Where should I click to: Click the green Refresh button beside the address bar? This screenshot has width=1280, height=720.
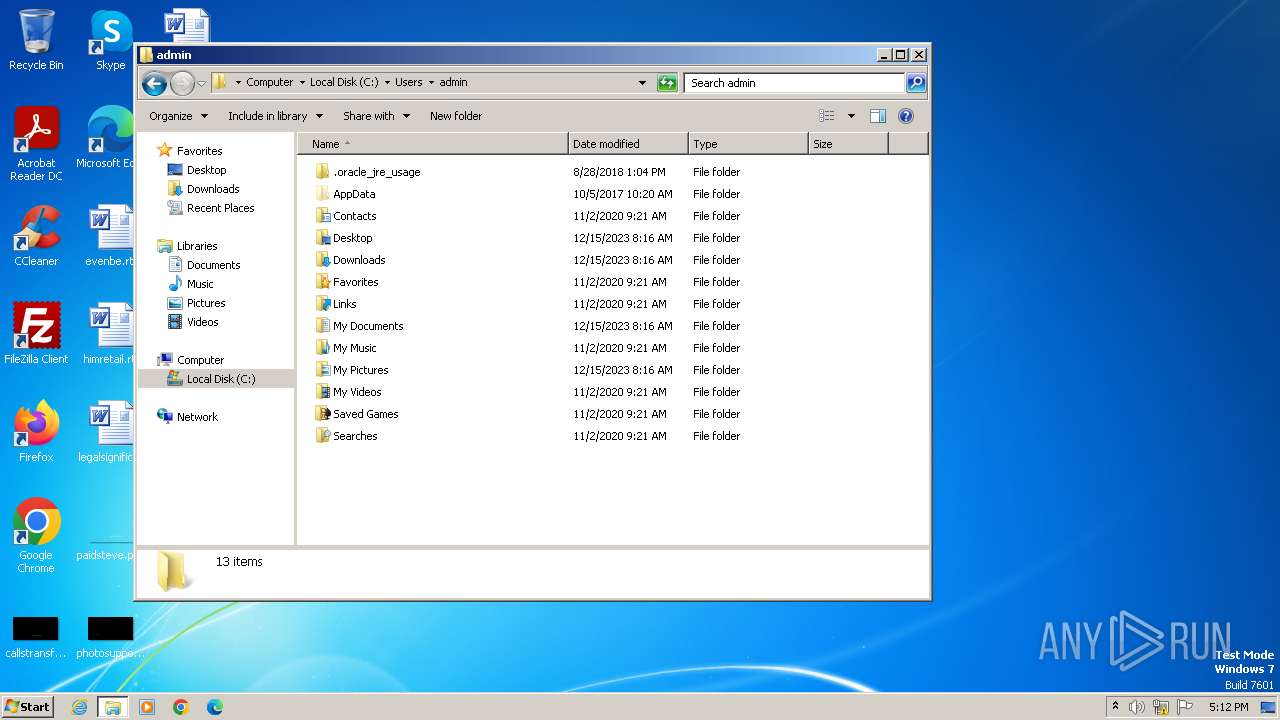click(667, 83)
